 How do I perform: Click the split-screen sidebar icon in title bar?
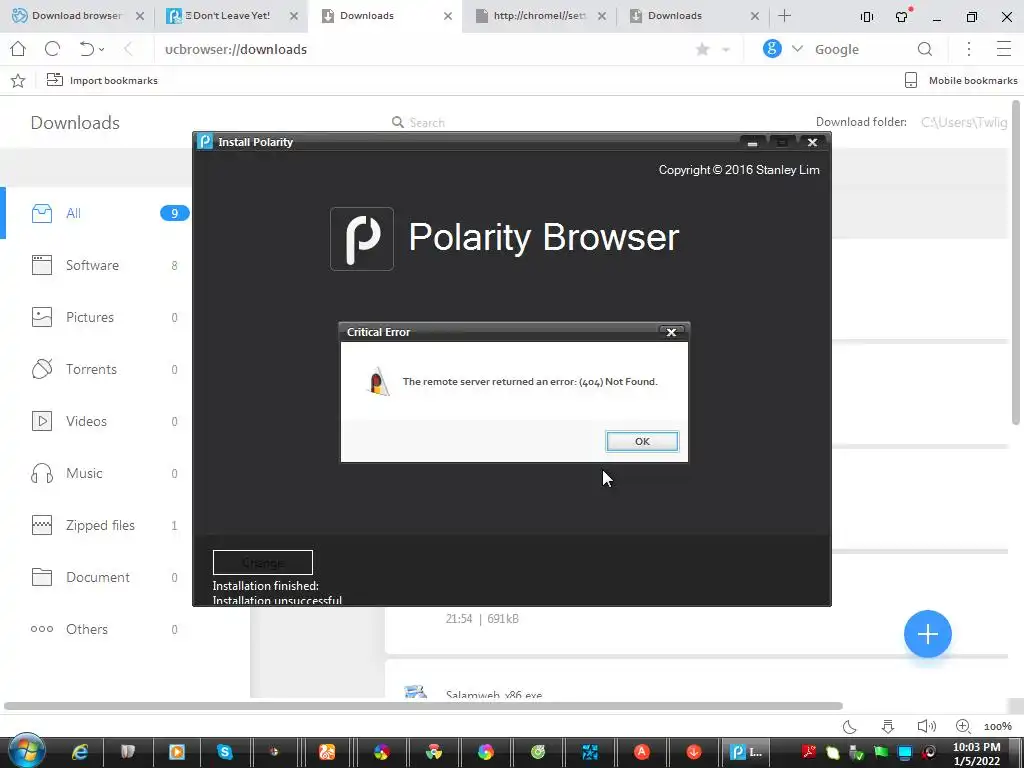coord(867,16)
